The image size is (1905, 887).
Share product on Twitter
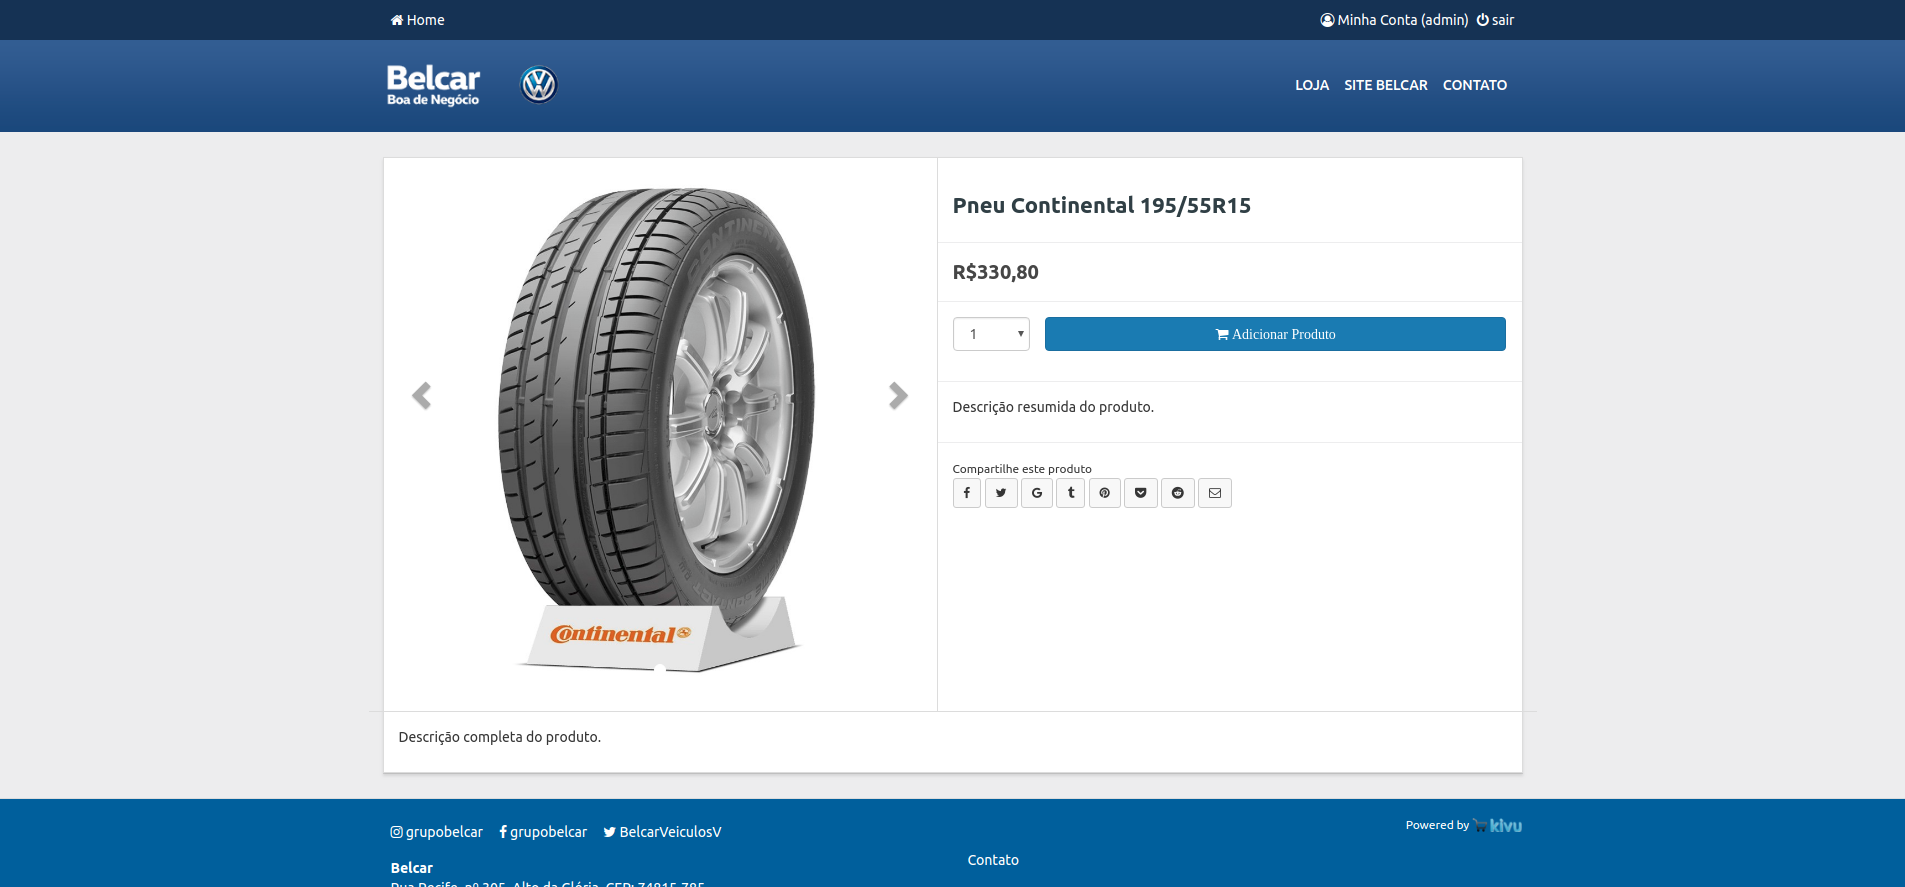[x=1001, y=493]
